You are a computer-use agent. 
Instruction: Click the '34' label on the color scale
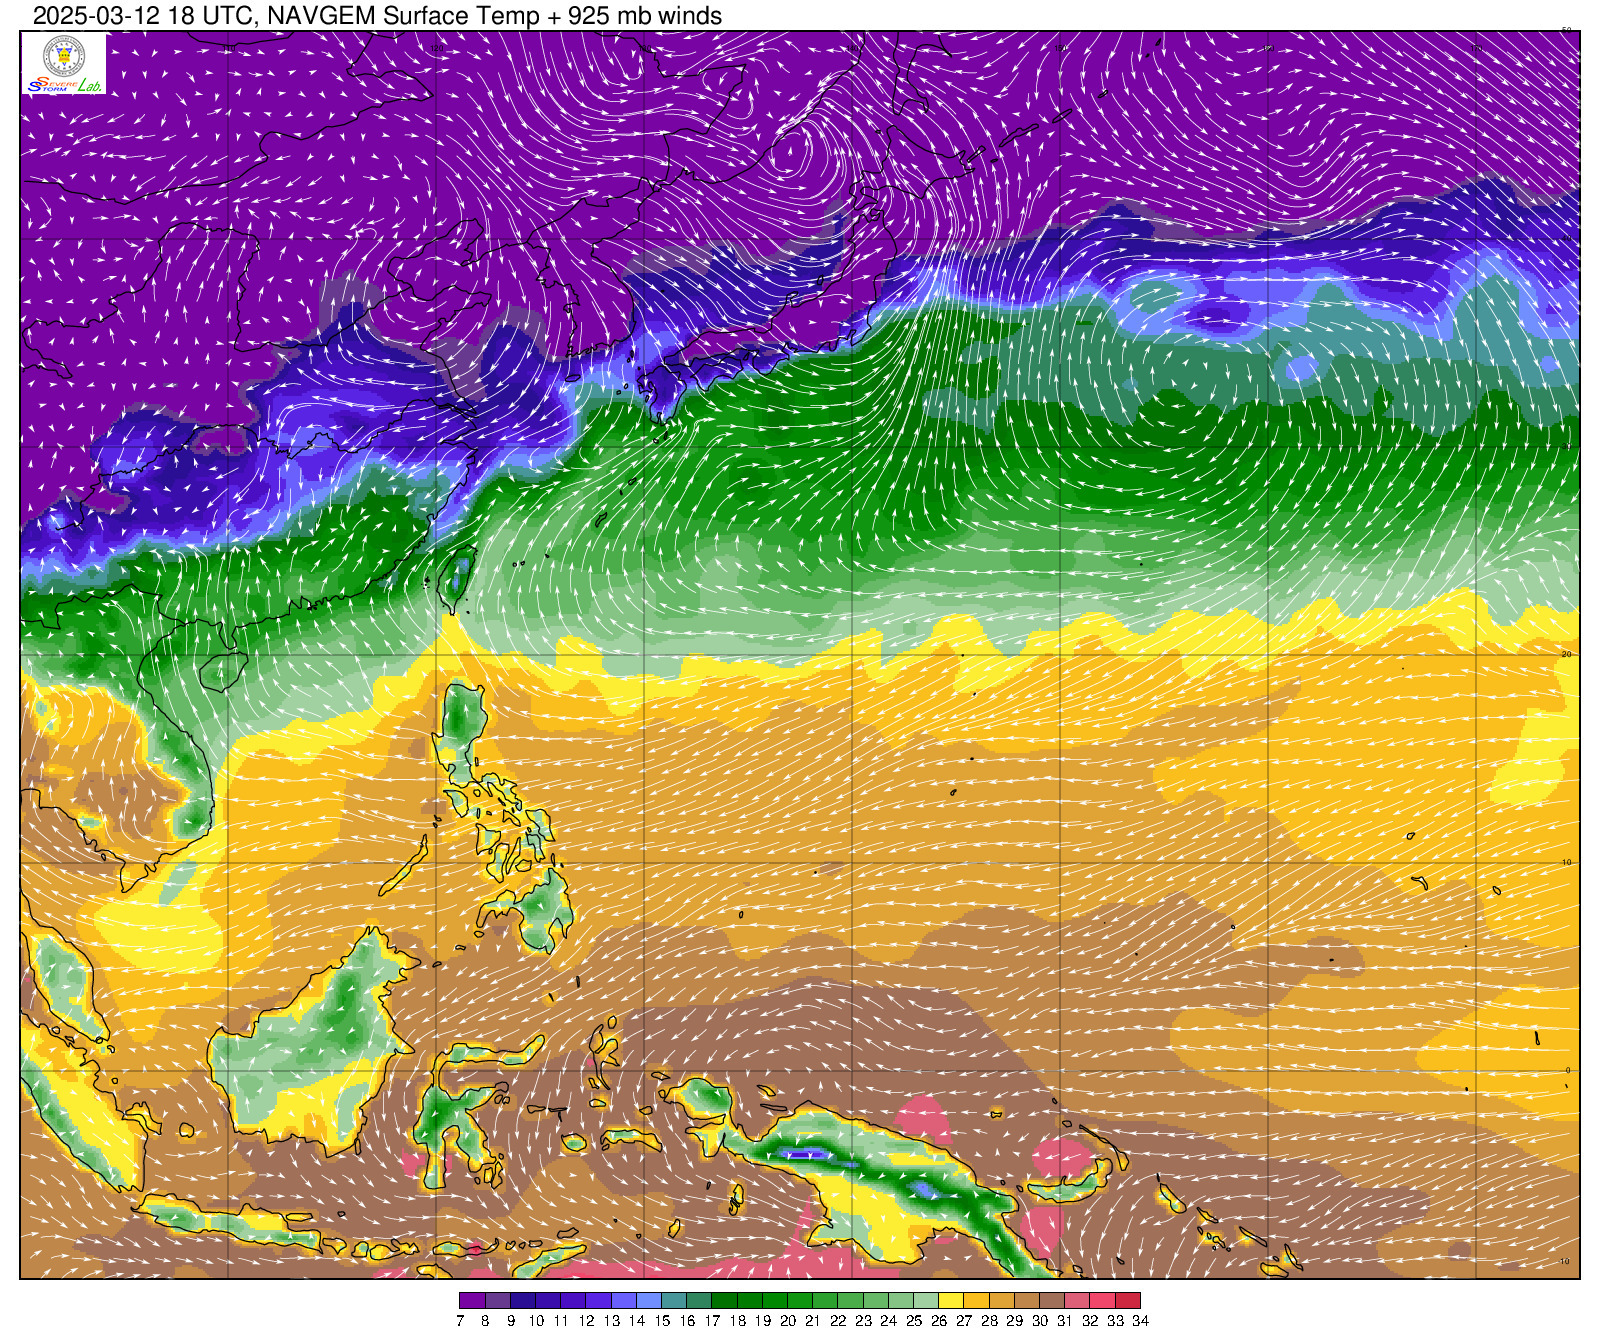click(x=1140, y=1321)
